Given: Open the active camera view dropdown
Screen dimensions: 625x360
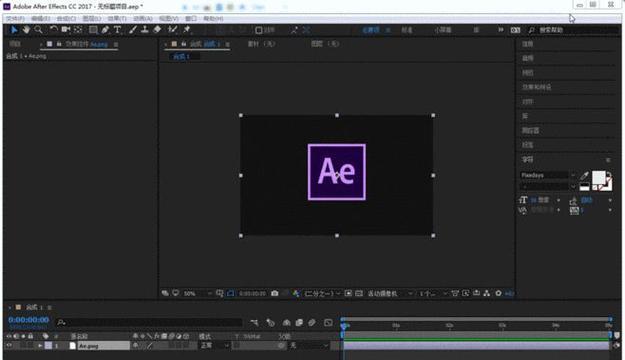Looking at the screenshot, I should [390, 293].
